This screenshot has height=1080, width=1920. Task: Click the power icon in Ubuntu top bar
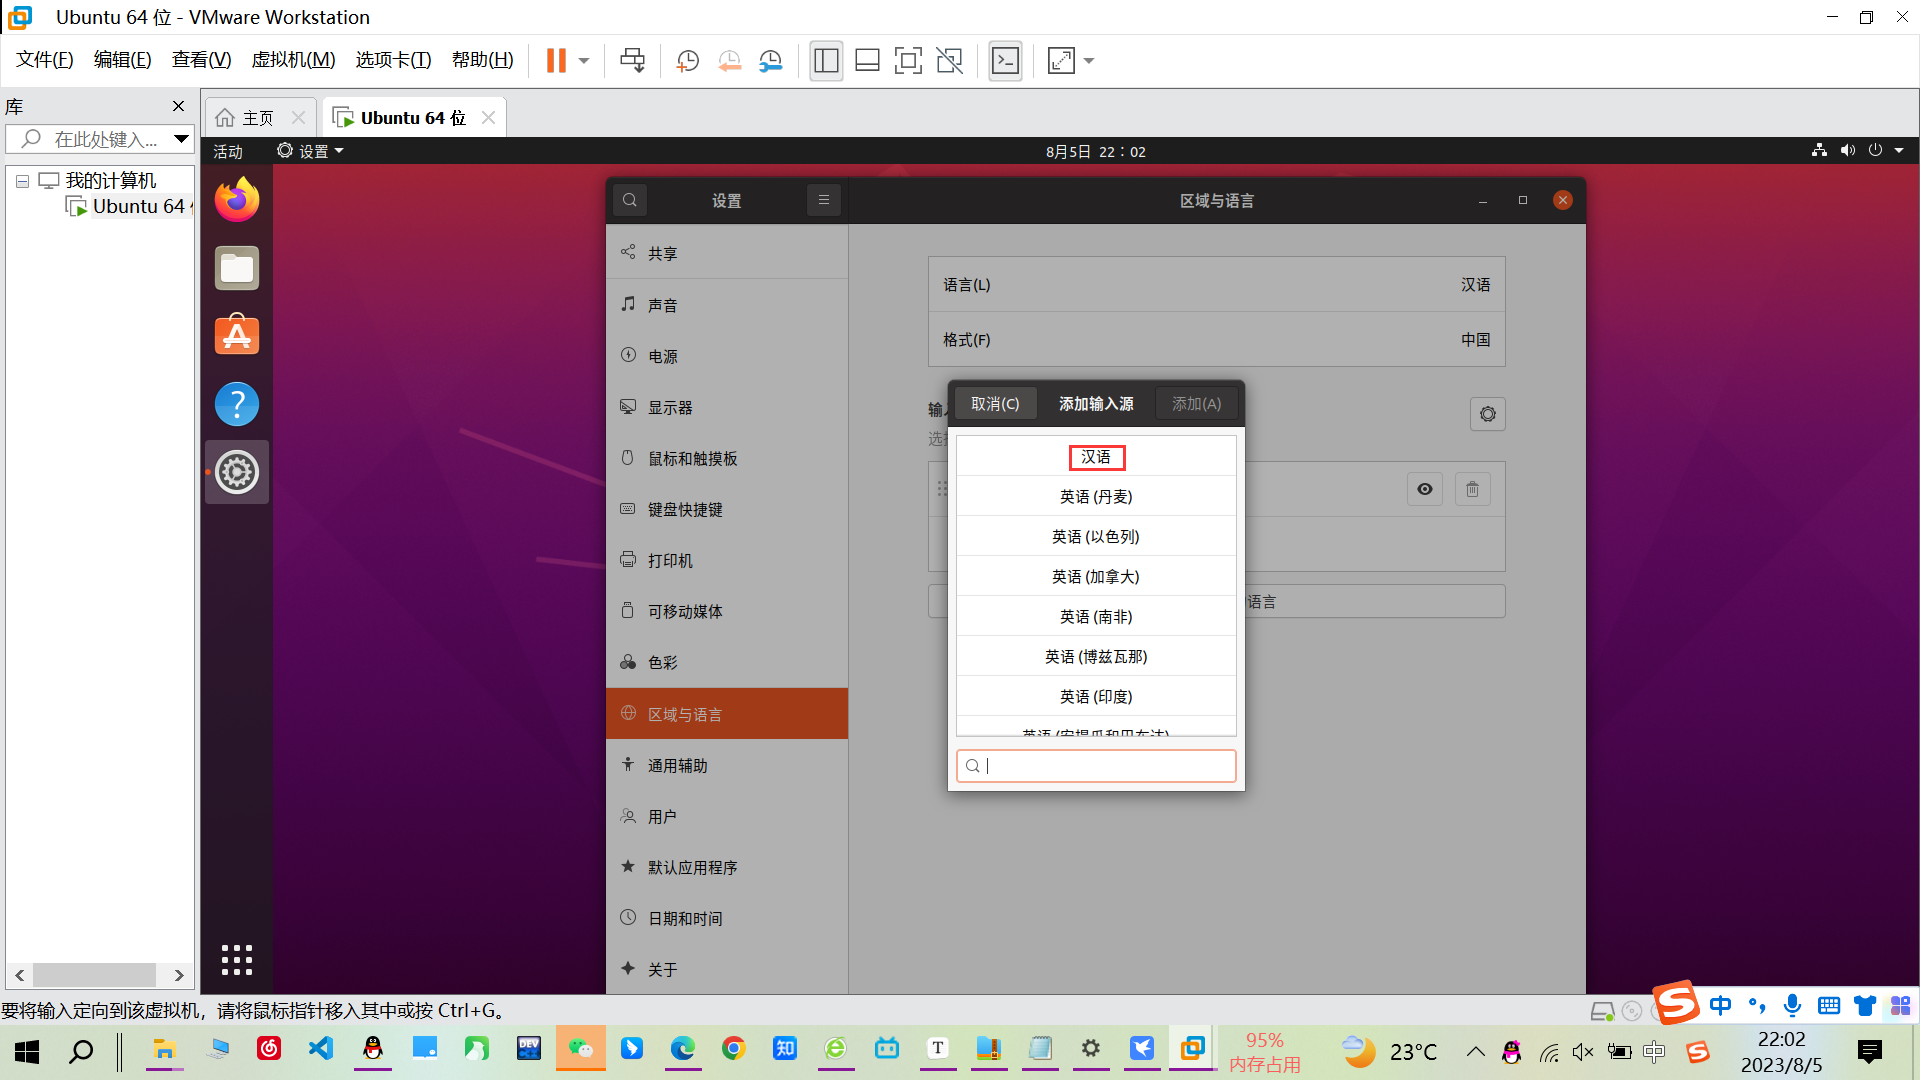(x=1875, y=151)
